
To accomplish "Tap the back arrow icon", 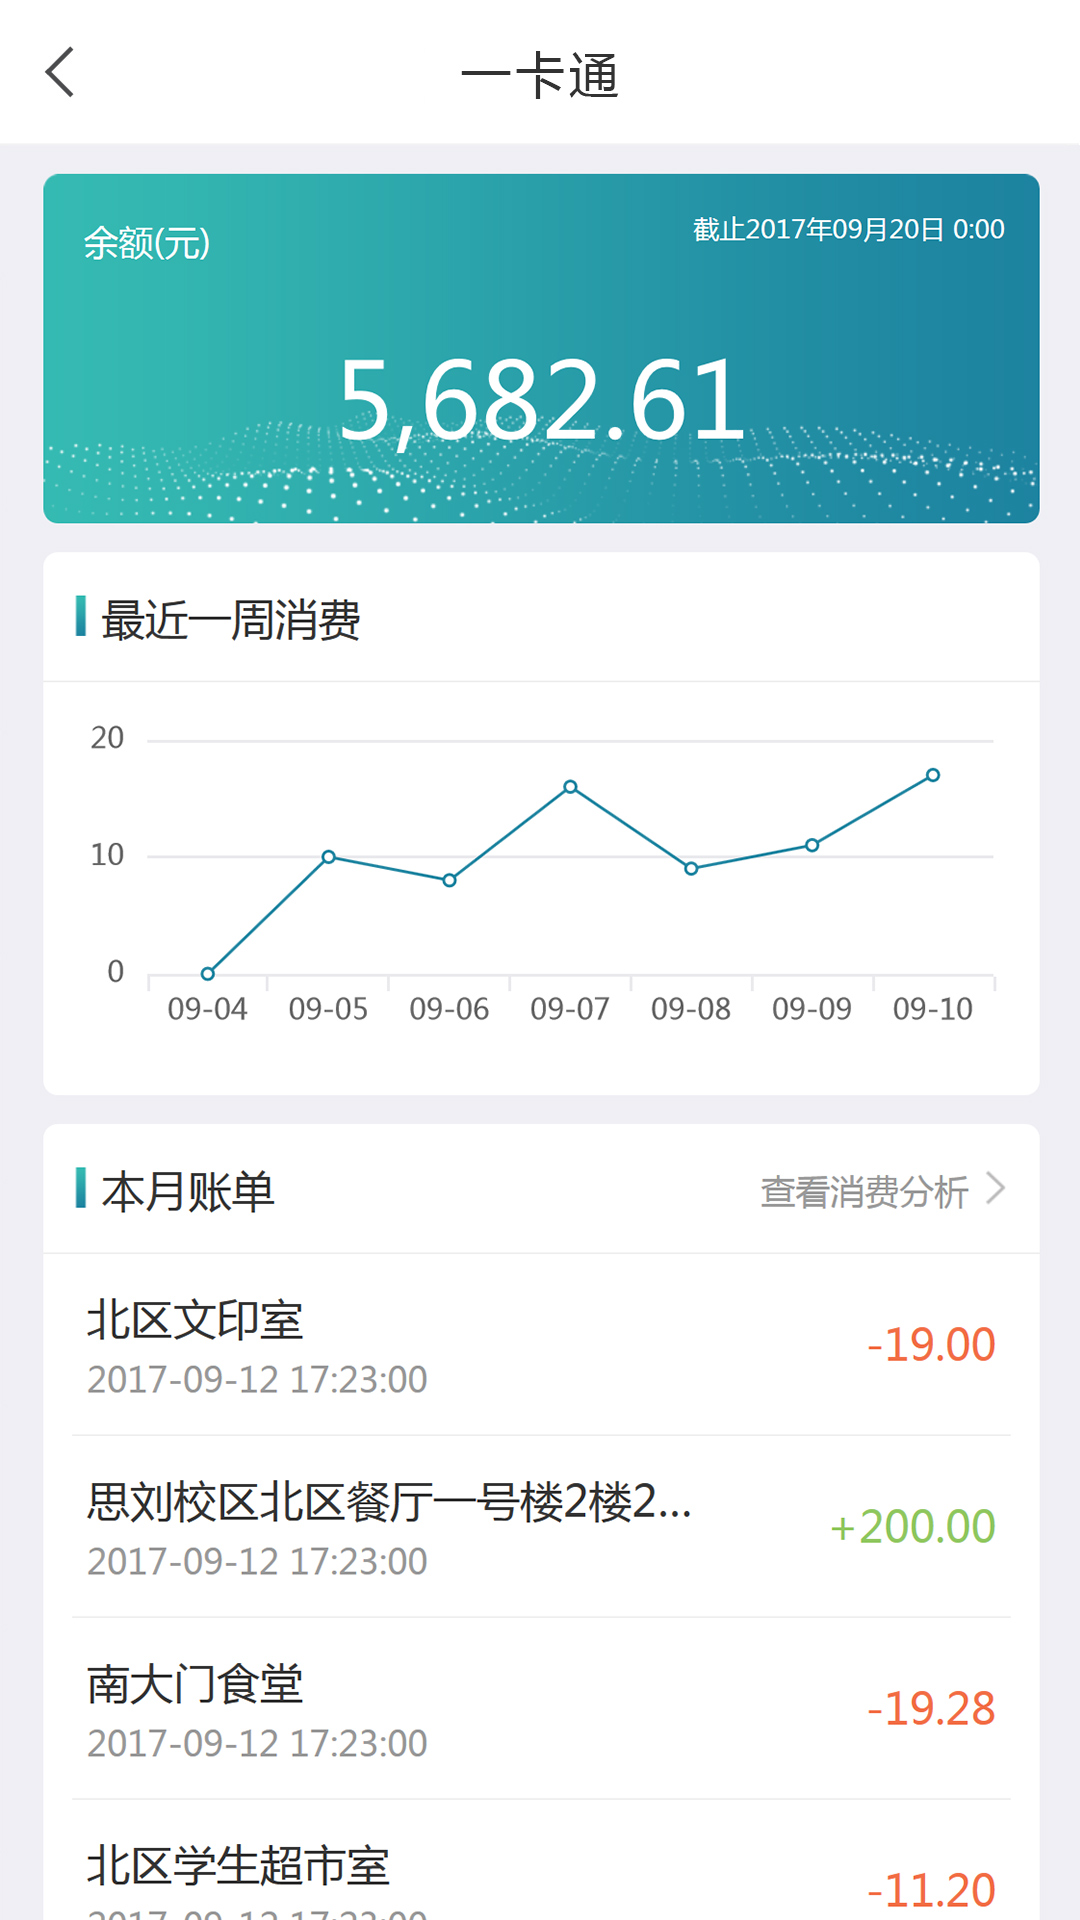I will coord(61,73).
